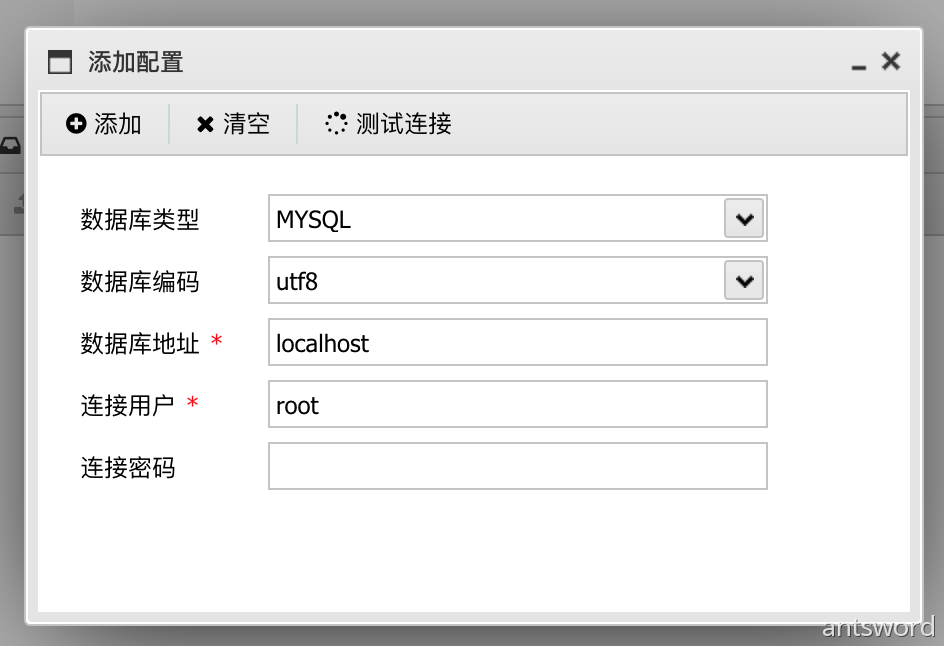Open the MYSQL database type combo box
This screenshot has width=944, height=646.
(495, 219)
